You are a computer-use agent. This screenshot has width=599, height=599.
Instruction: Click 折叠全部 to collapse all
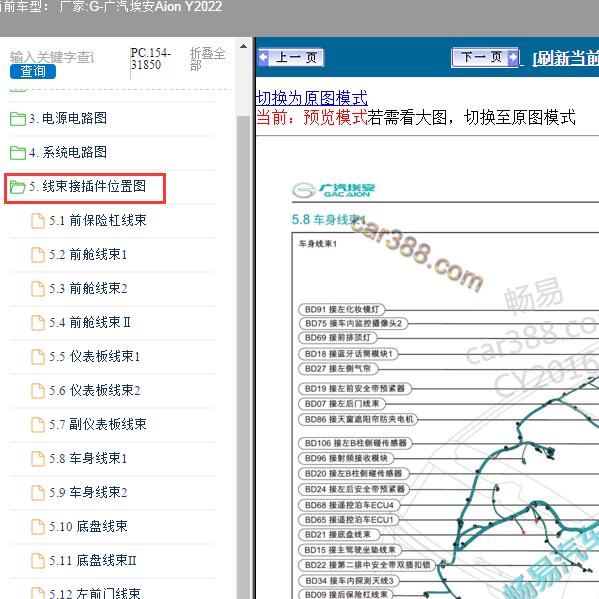pos(207,58)
